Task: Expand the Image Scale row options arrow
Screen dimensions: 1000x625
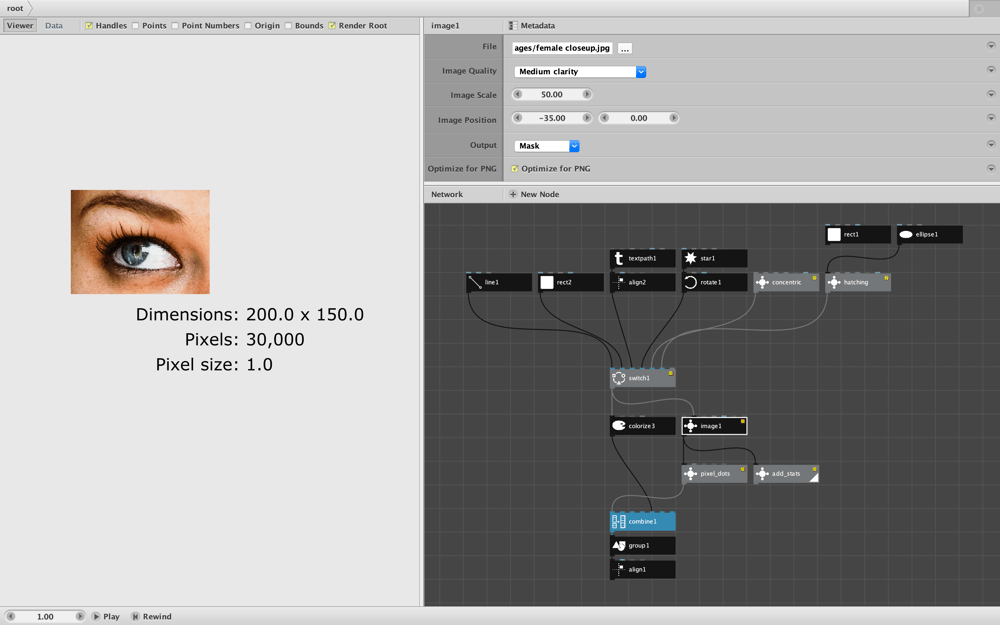Action: pyautogui.click(x=990, y=94)
